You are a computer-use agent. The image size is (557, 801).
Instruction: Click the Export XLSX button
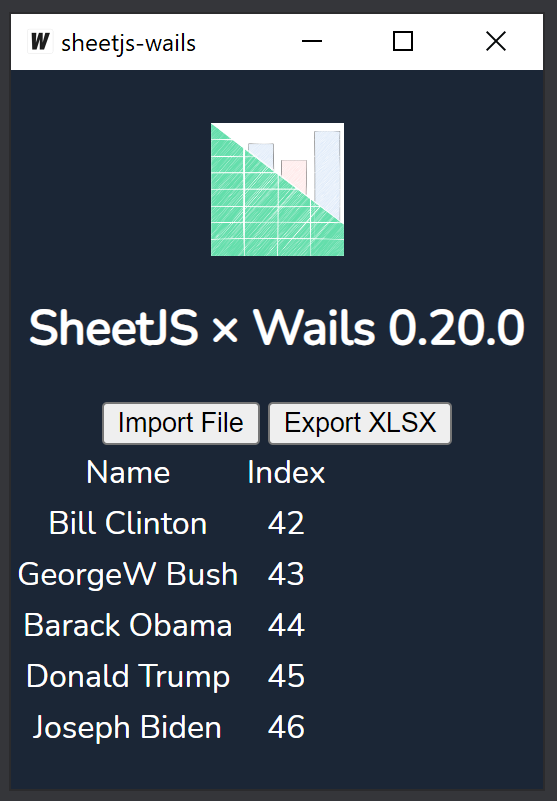(x=360, y=423)
